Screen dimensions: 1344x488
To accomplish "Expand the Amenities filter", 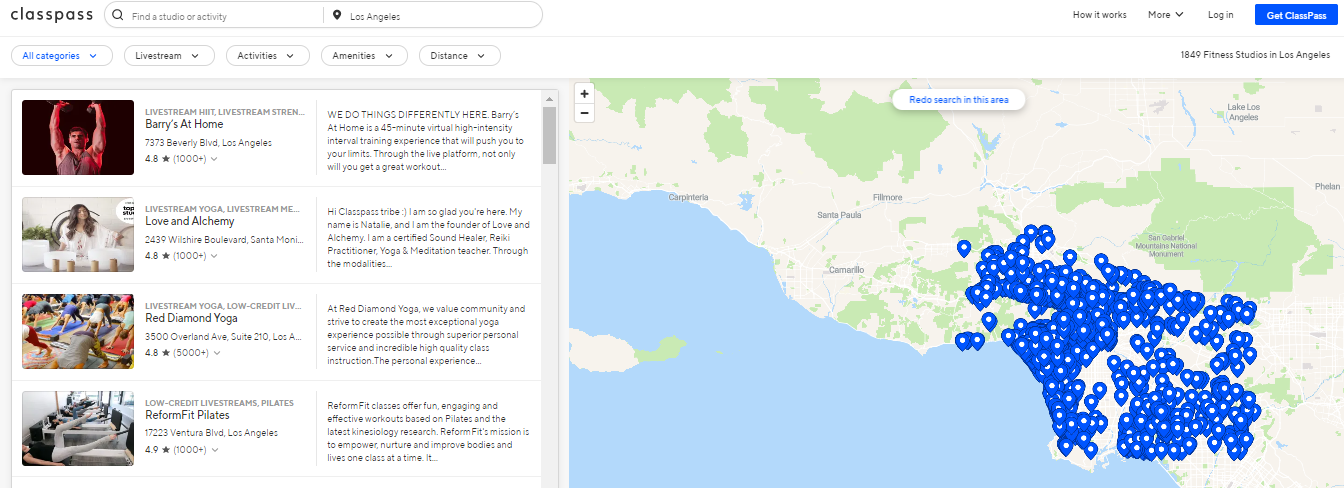I will coord(364,56).
